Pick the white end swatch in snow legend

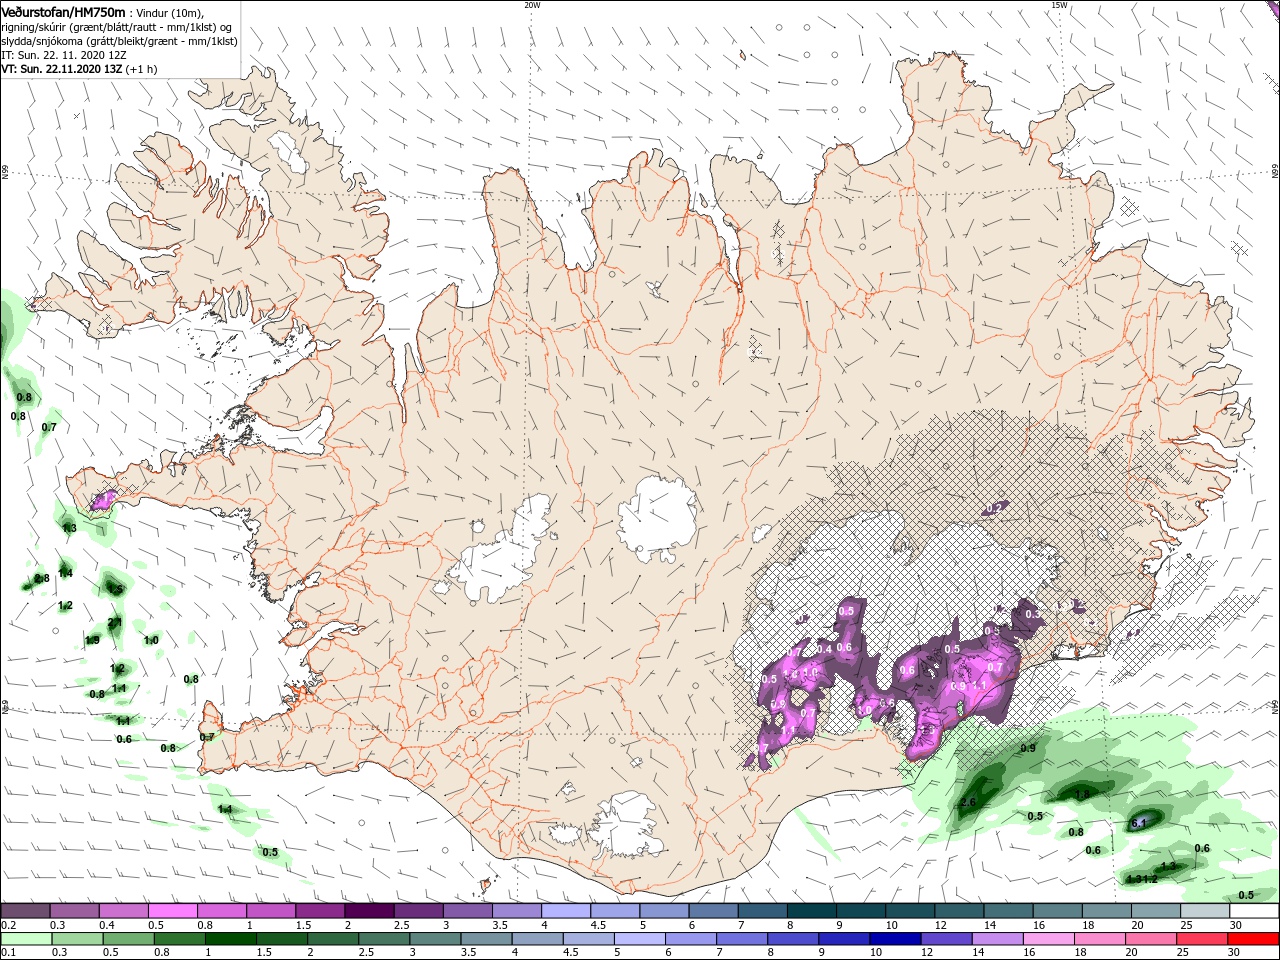tap(1254, 911)
